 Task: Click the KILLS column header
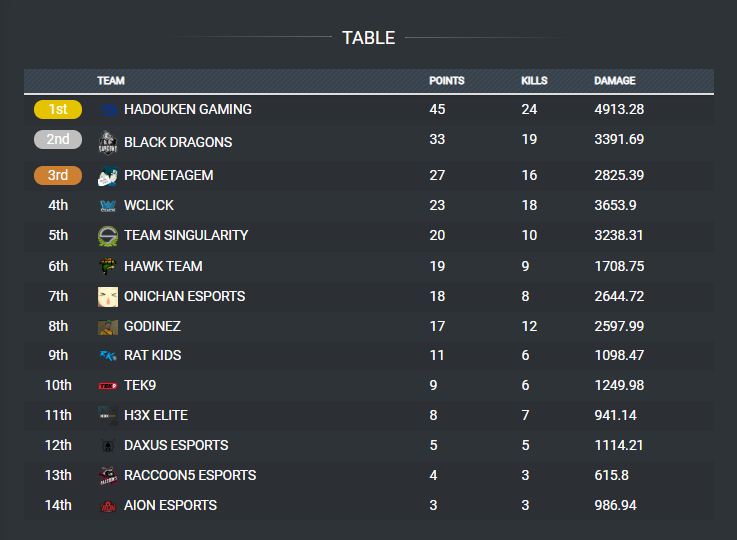pyautogui.click(x=534, y=81)
